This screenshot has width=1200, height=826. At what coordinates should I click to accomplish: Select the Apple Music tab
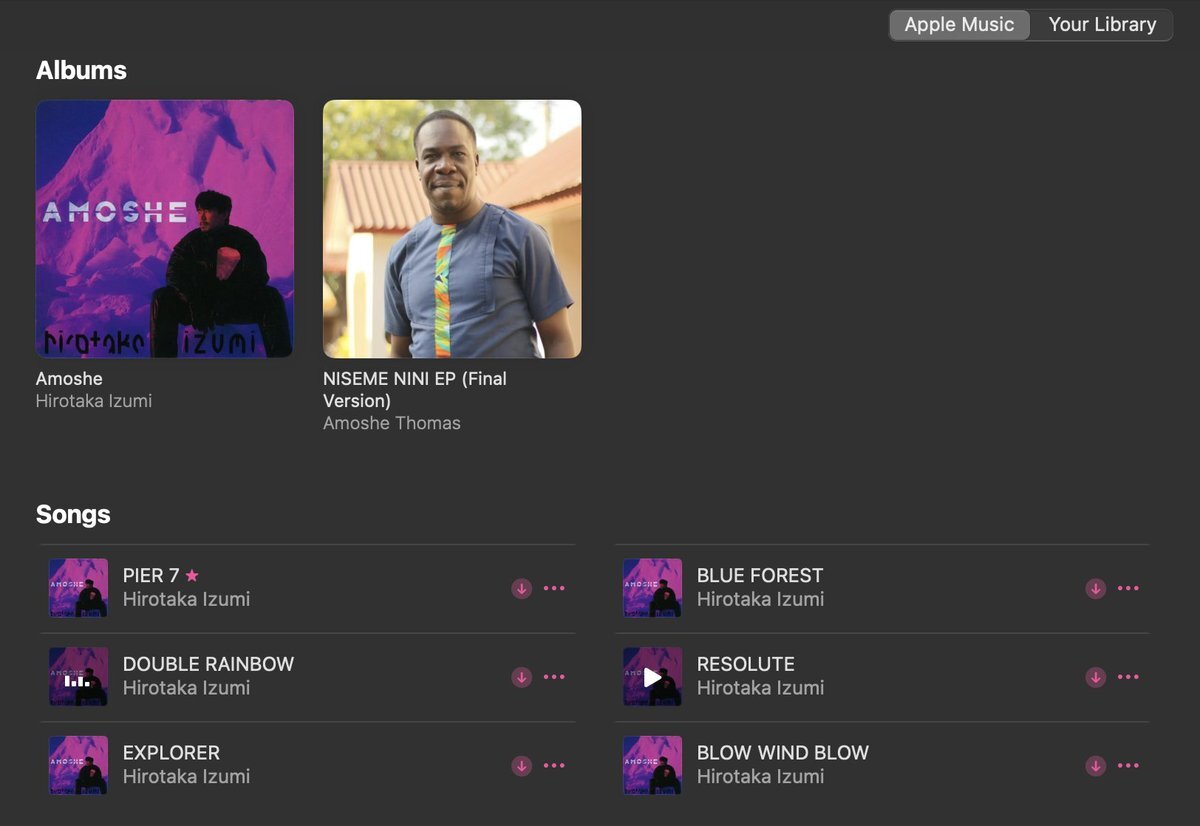[x=960, y=25]
